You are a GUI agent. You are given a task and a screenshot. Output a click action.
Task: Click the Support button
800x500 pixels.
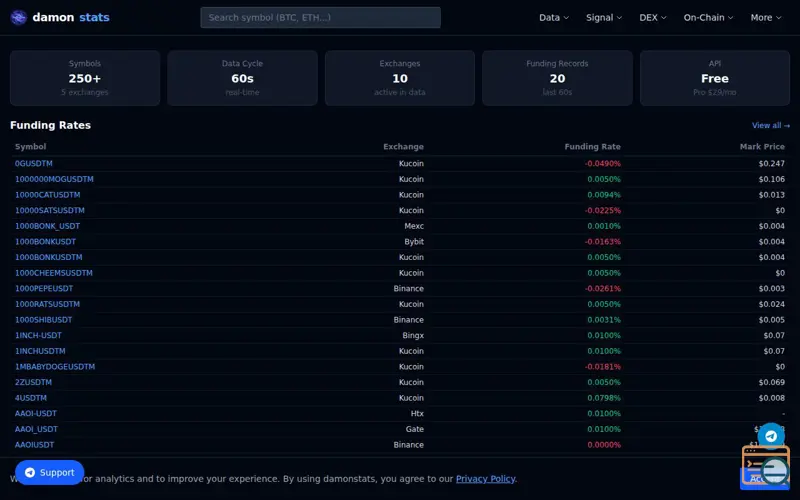coord(49,472)
